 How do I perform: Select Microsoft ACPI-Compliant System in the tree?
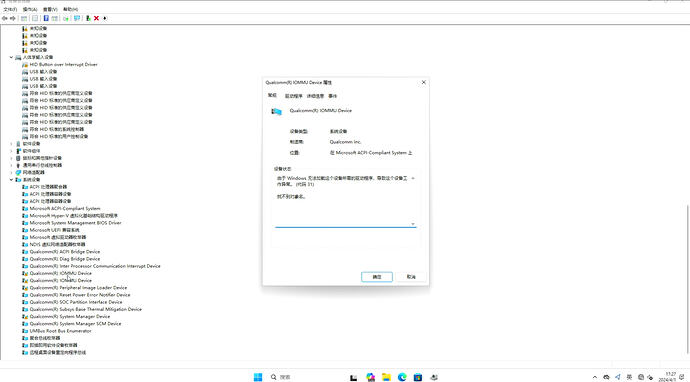65,209
